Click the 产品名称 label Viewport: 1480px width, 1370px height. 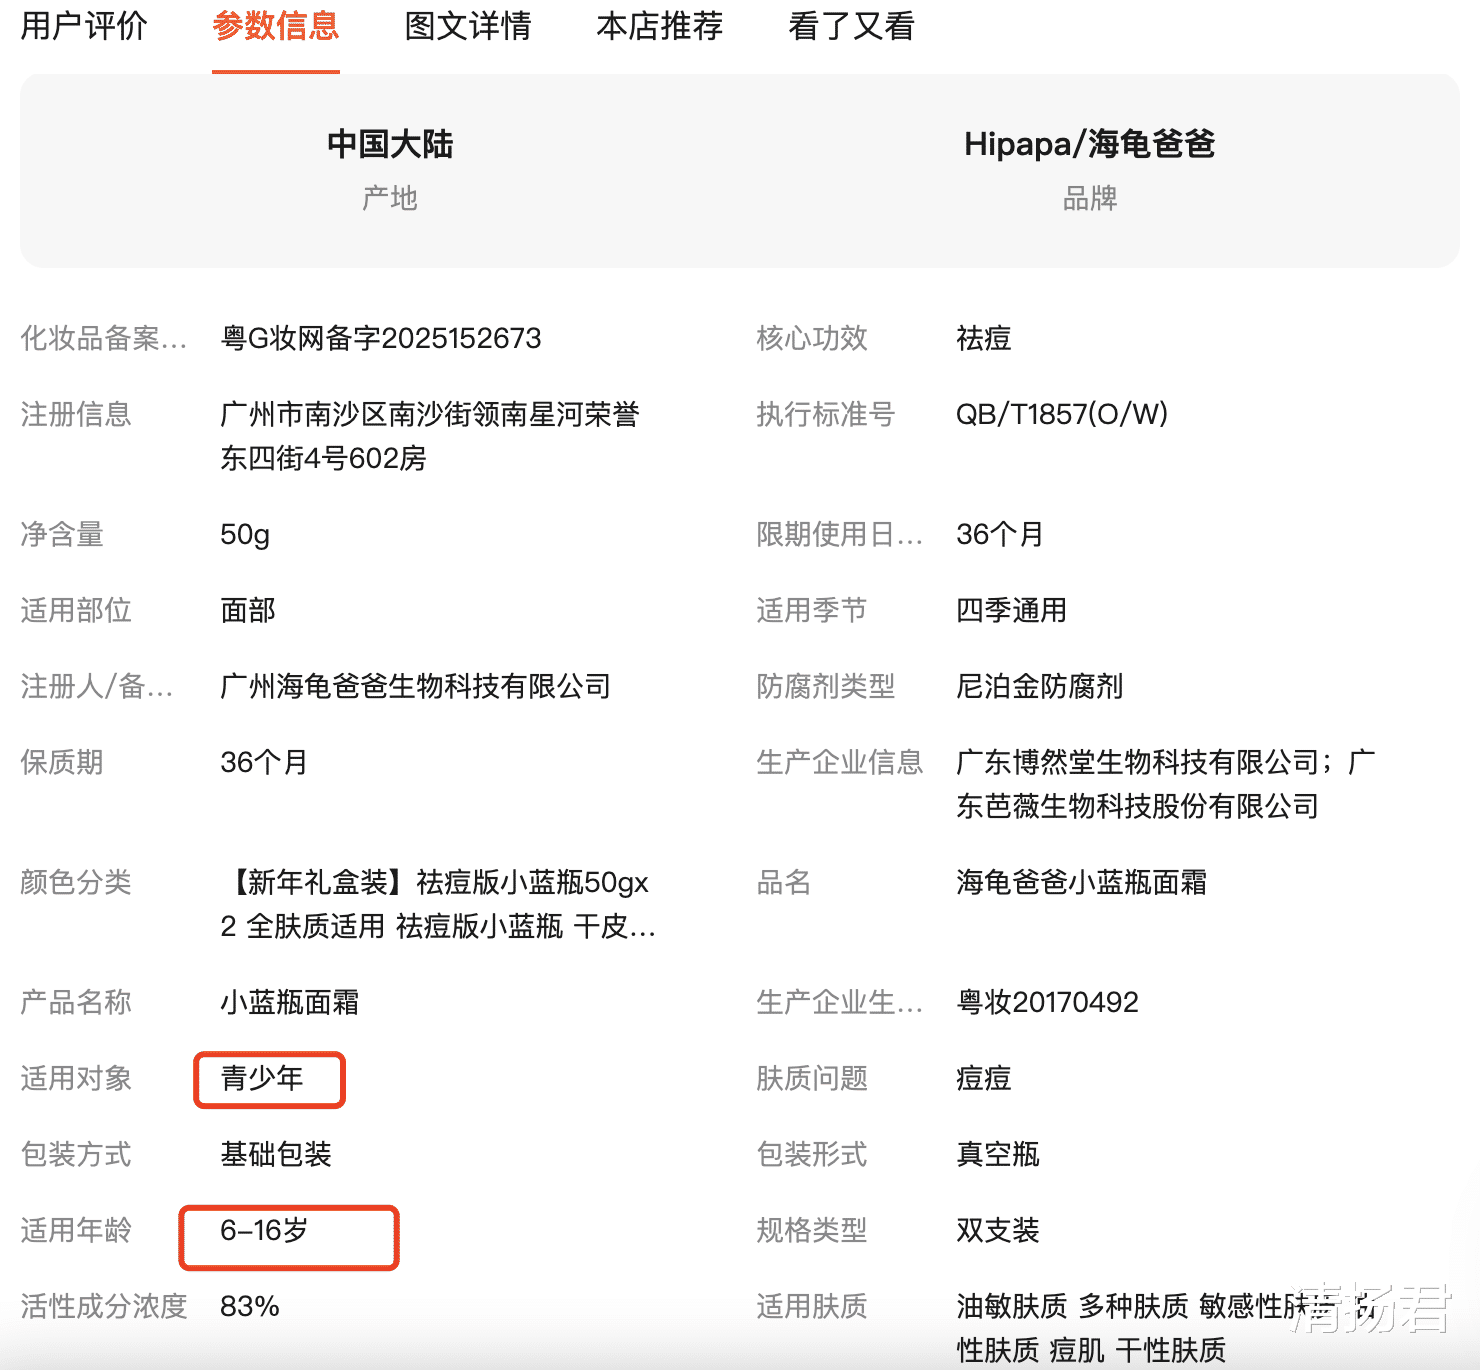click(x=76, y=1002)
